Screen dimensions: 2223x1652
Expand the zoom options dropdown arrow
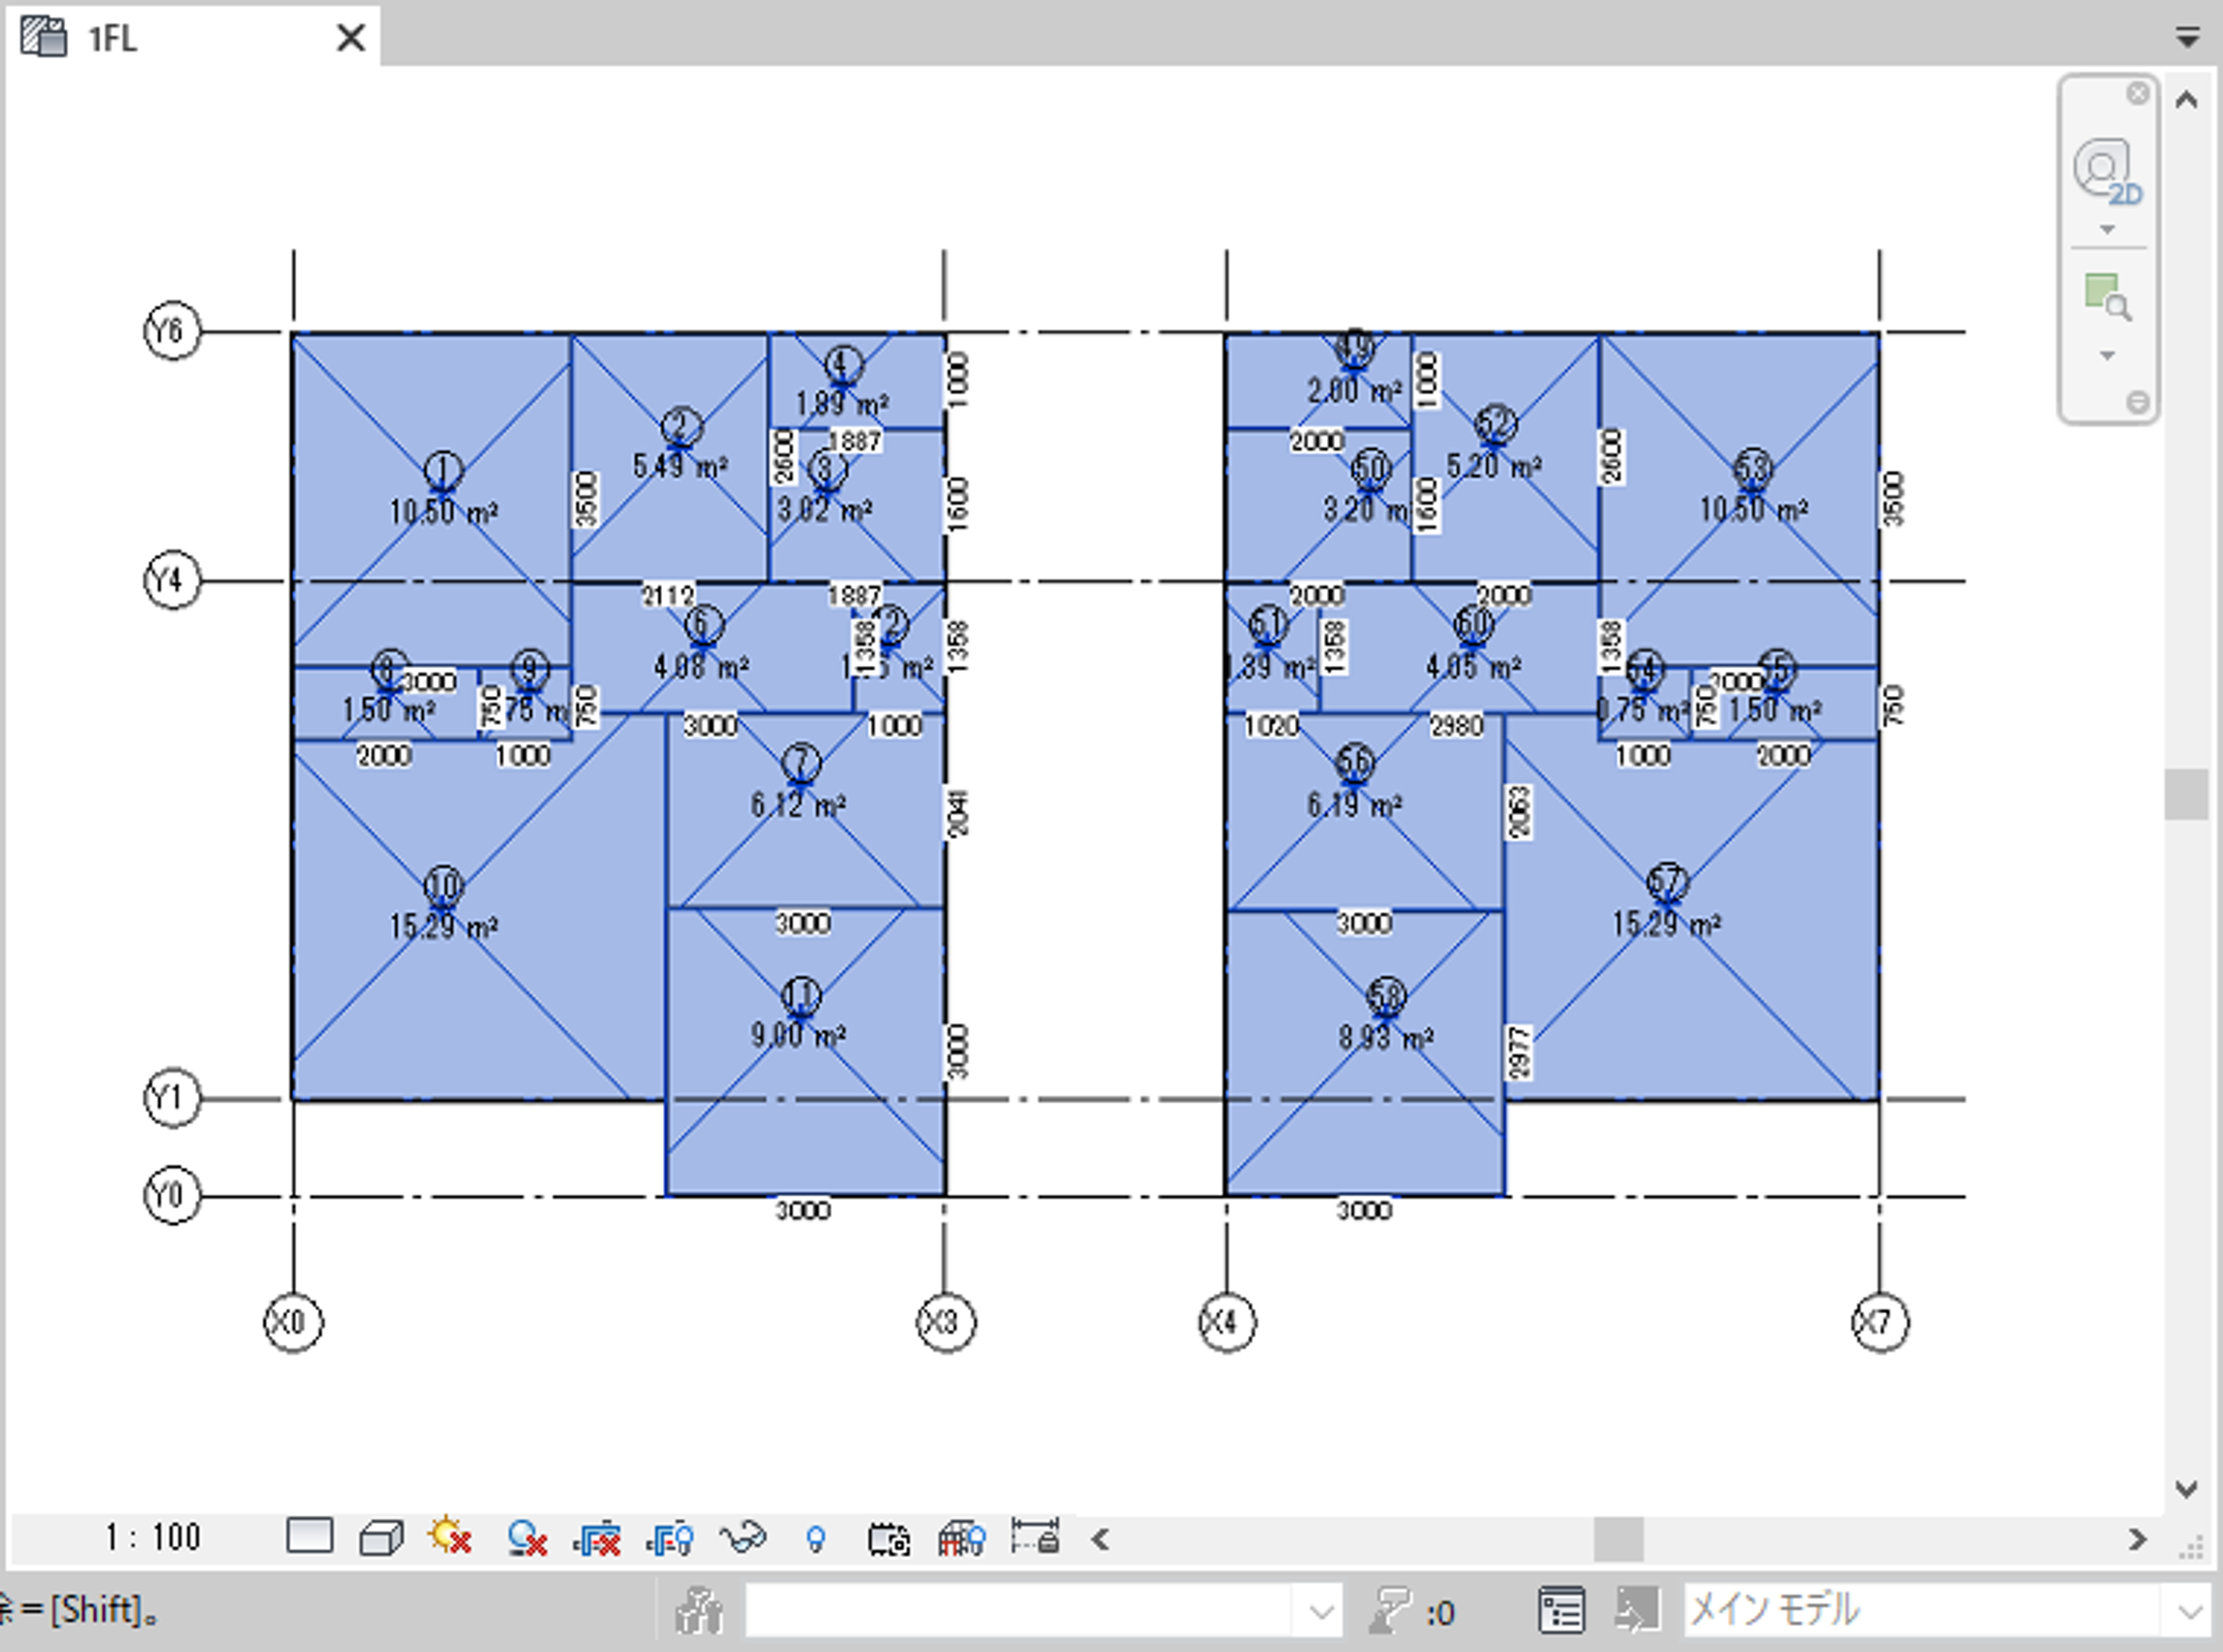pyautogui.click(x=2107, y=356)
